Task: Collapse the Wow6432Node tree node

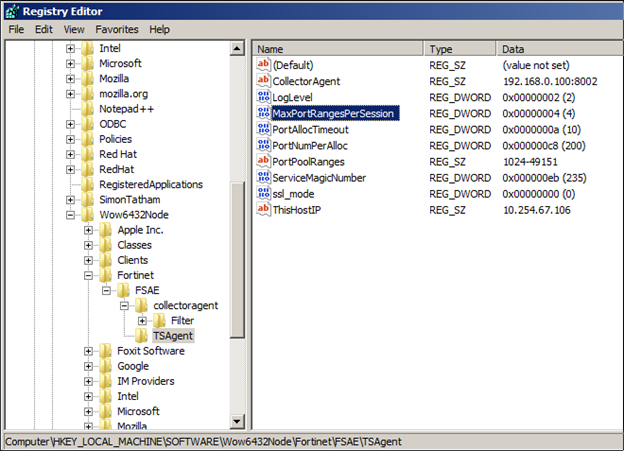Action: pyautogui.click(x=71, y=215)
